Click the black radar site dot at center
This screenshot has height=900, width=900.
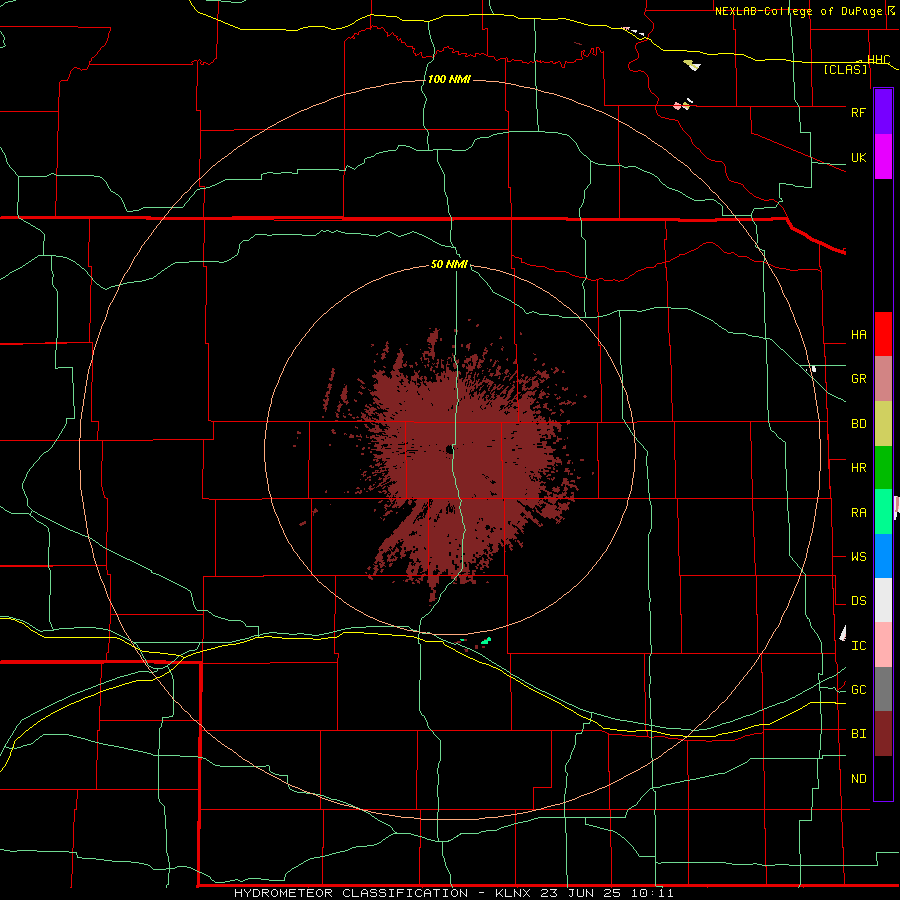pyautogui.click(x=449, y=449)
